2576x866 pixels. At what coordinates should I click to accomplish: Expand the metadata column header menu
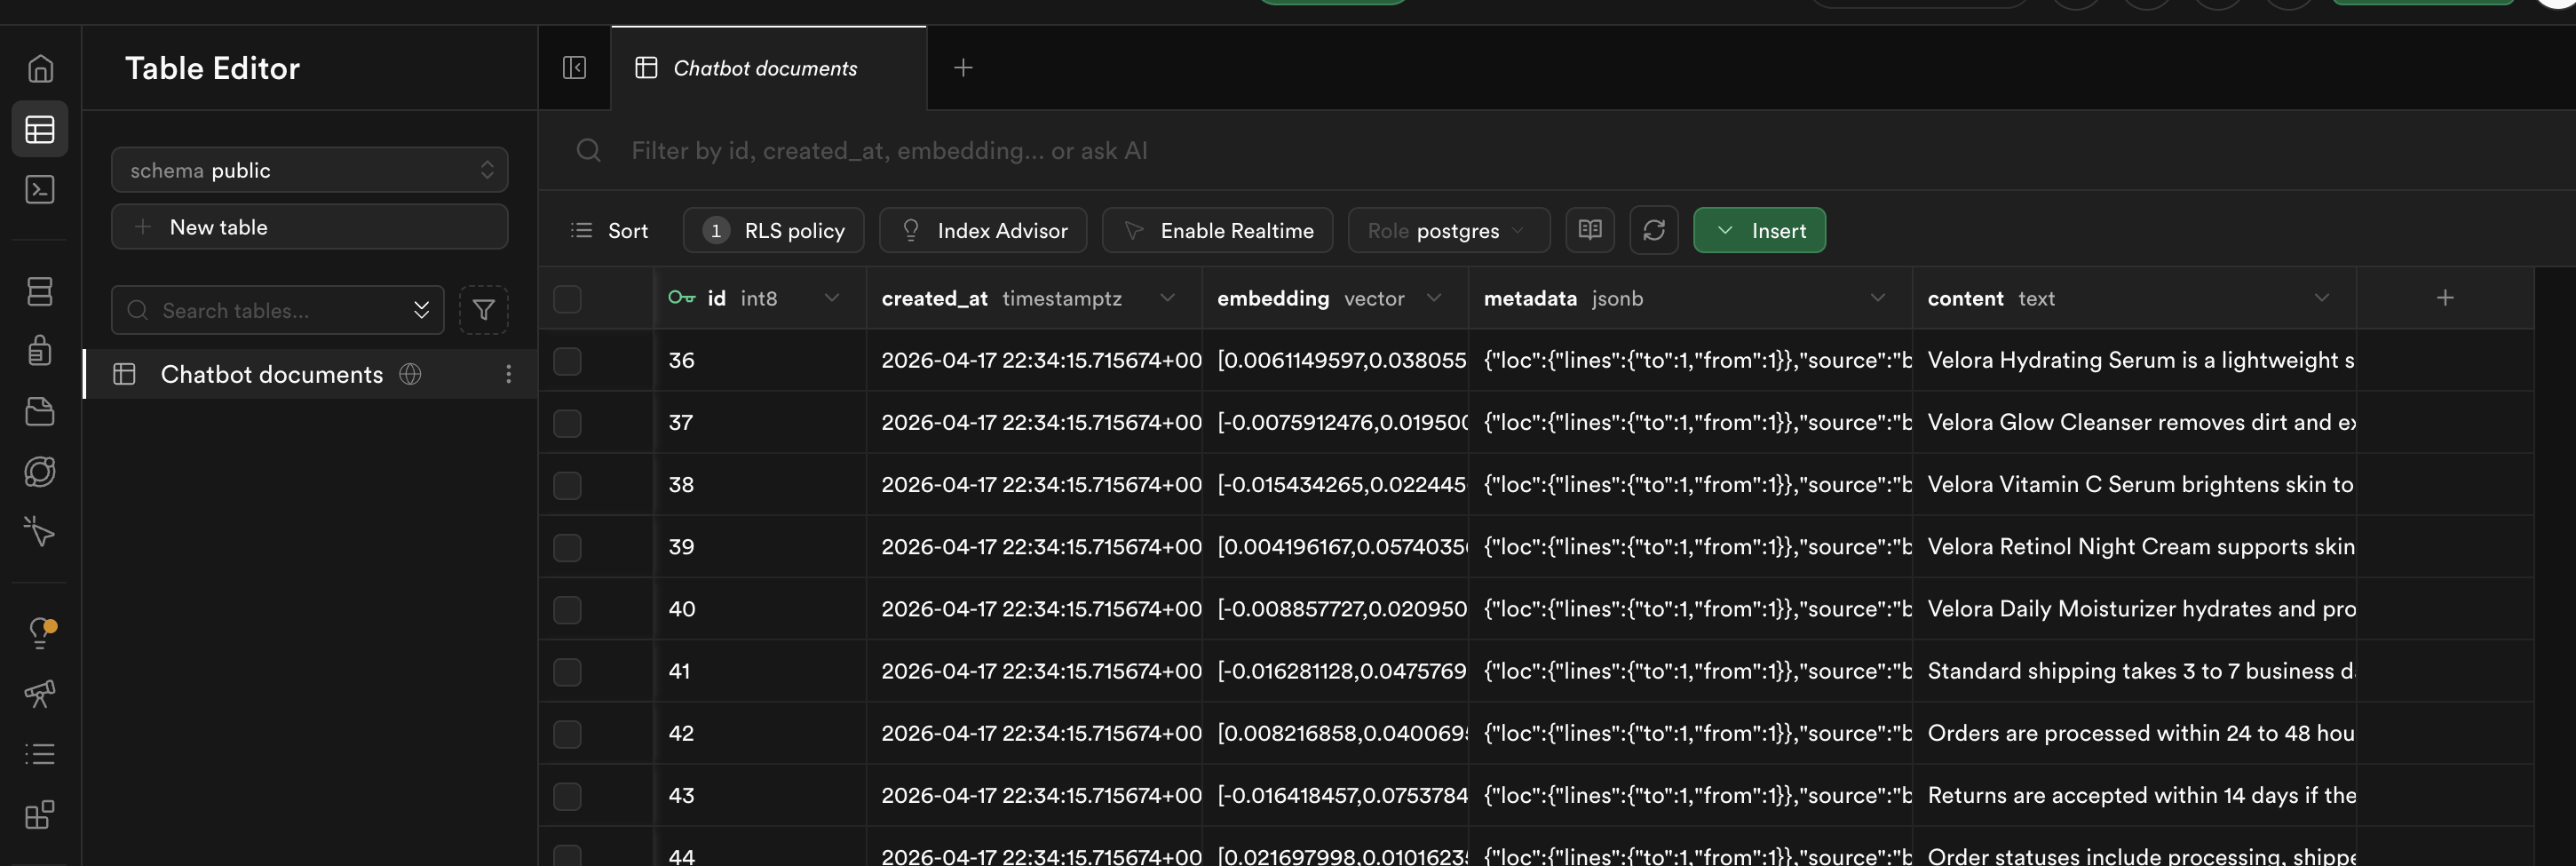point(1878,298)
